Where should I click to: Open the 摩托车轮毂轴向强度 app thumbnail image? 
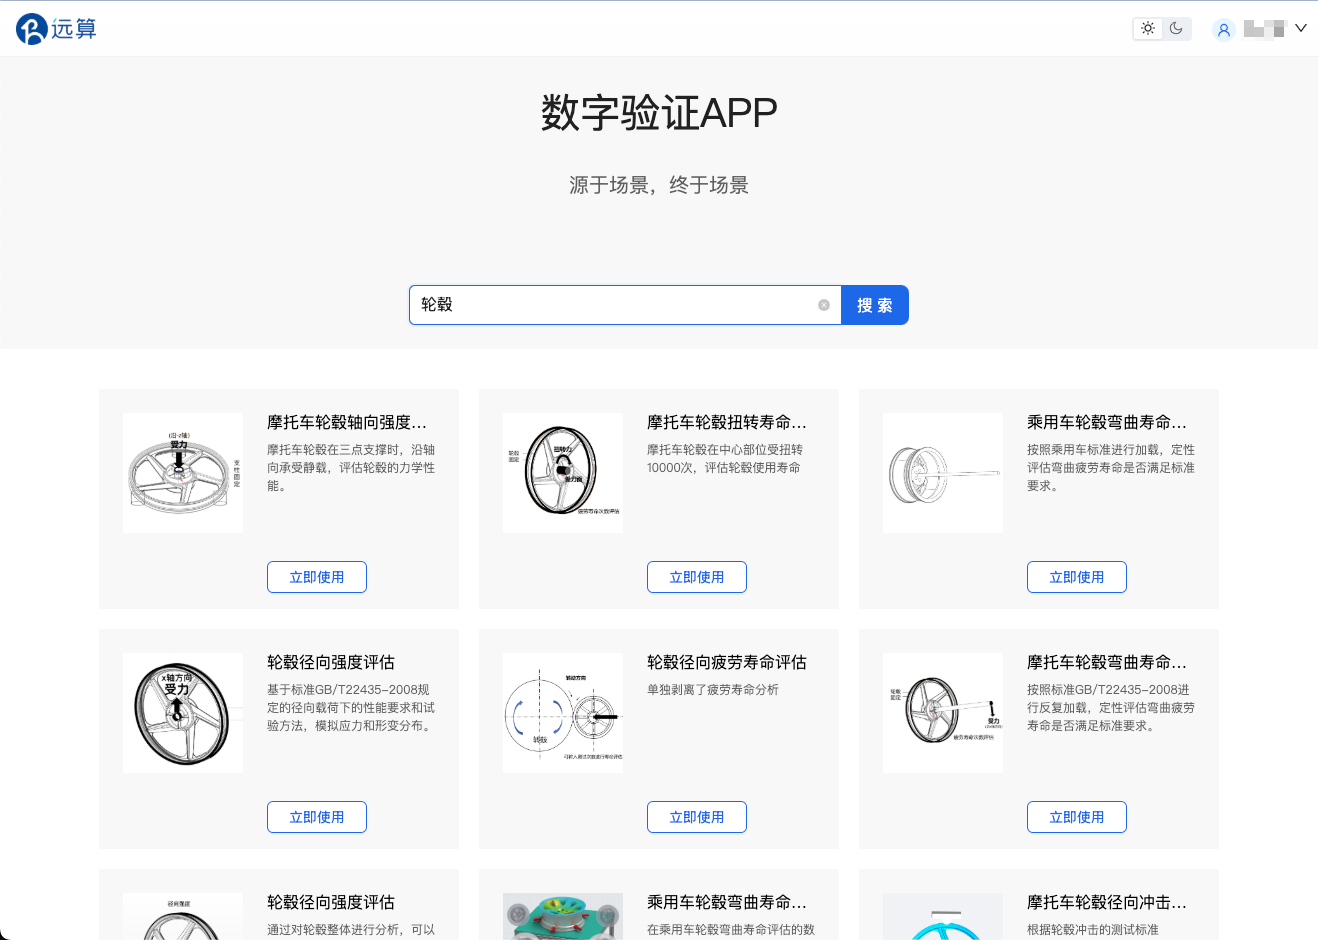[182, 472]
